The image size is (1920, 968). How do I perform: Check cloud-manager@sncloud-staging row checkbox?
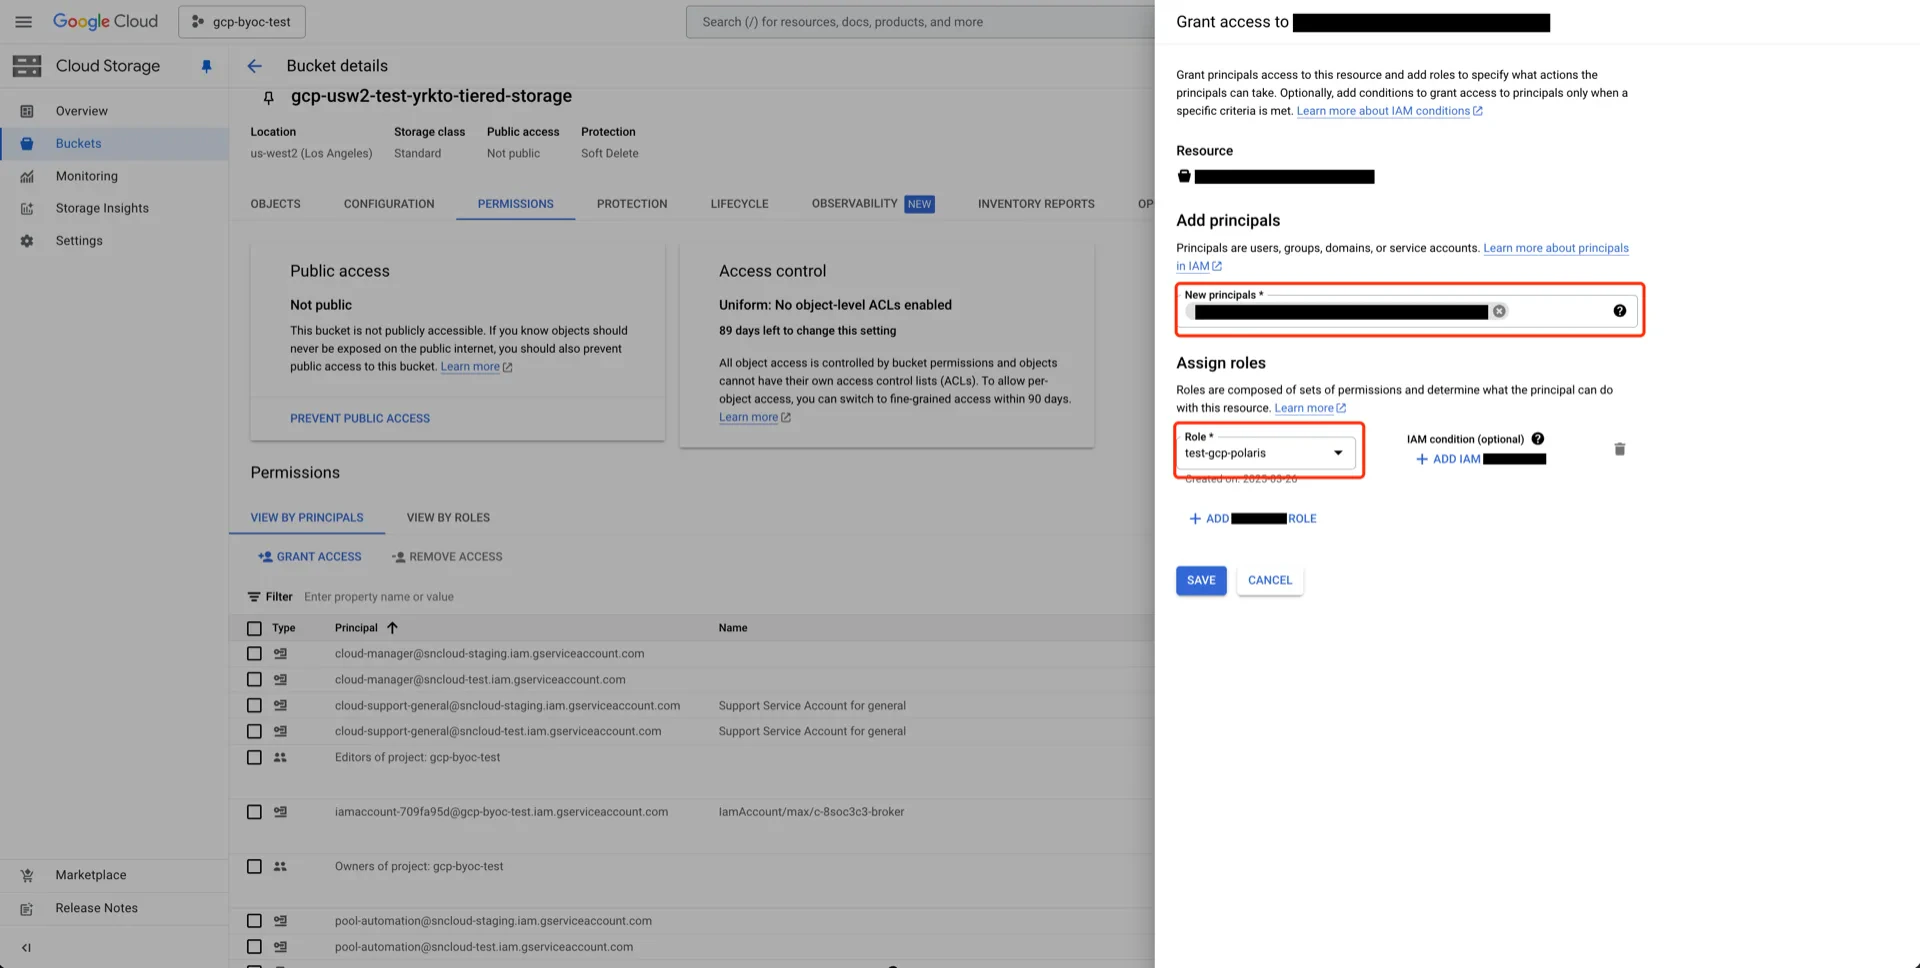point(254,654)
